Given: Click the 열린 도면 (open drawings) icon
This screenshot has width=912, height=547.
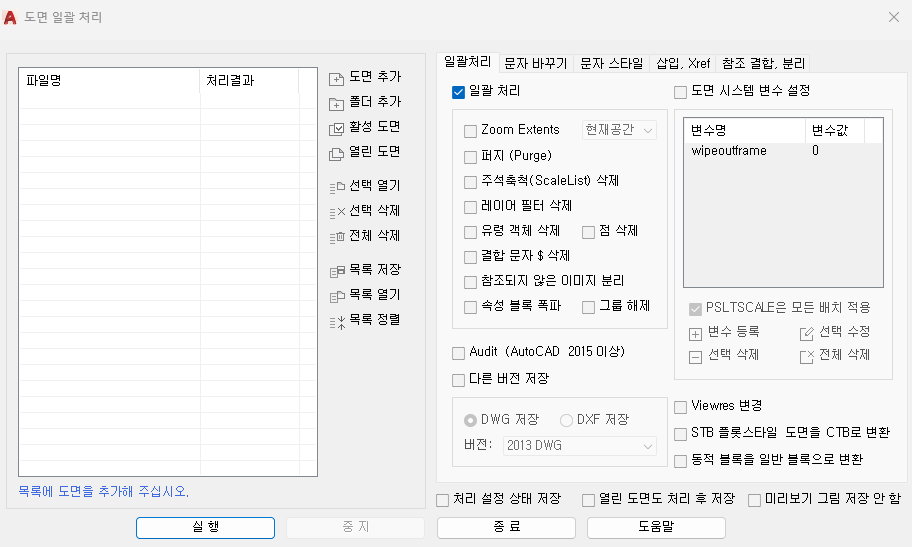Looking at the screenshot, I should (336, 154).
